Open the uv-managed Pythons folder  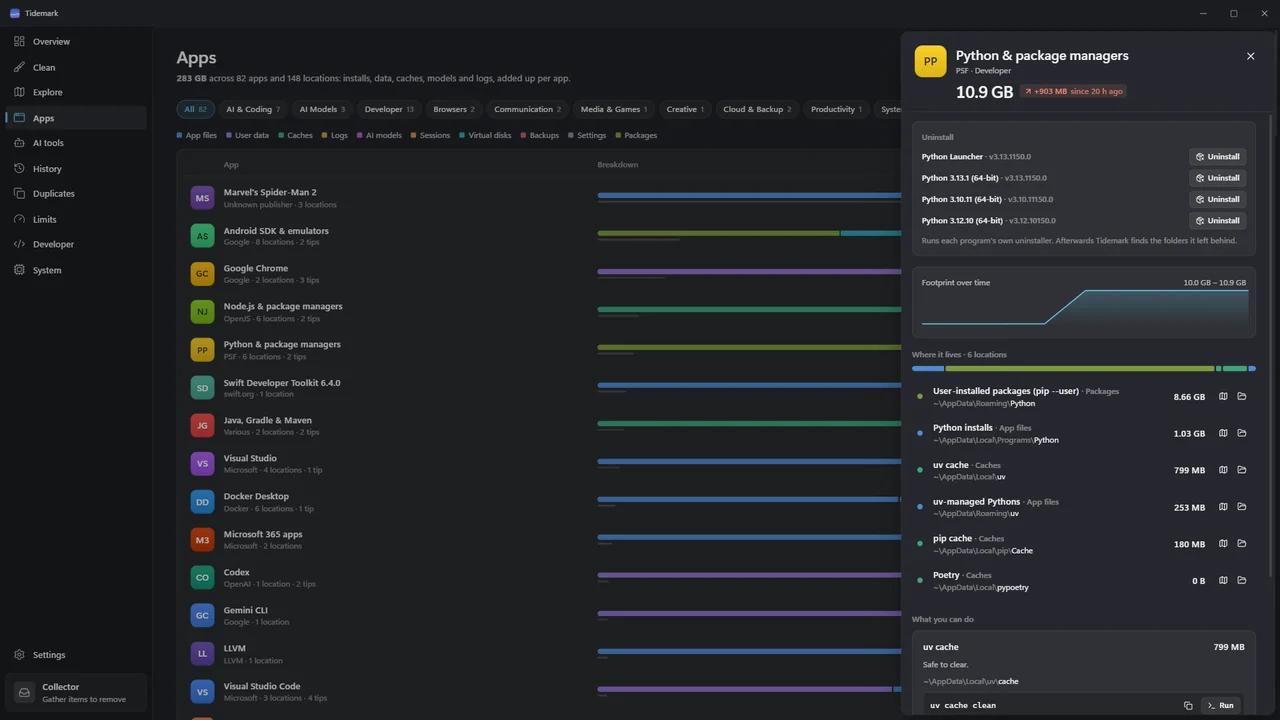[x=1242, y=507]
